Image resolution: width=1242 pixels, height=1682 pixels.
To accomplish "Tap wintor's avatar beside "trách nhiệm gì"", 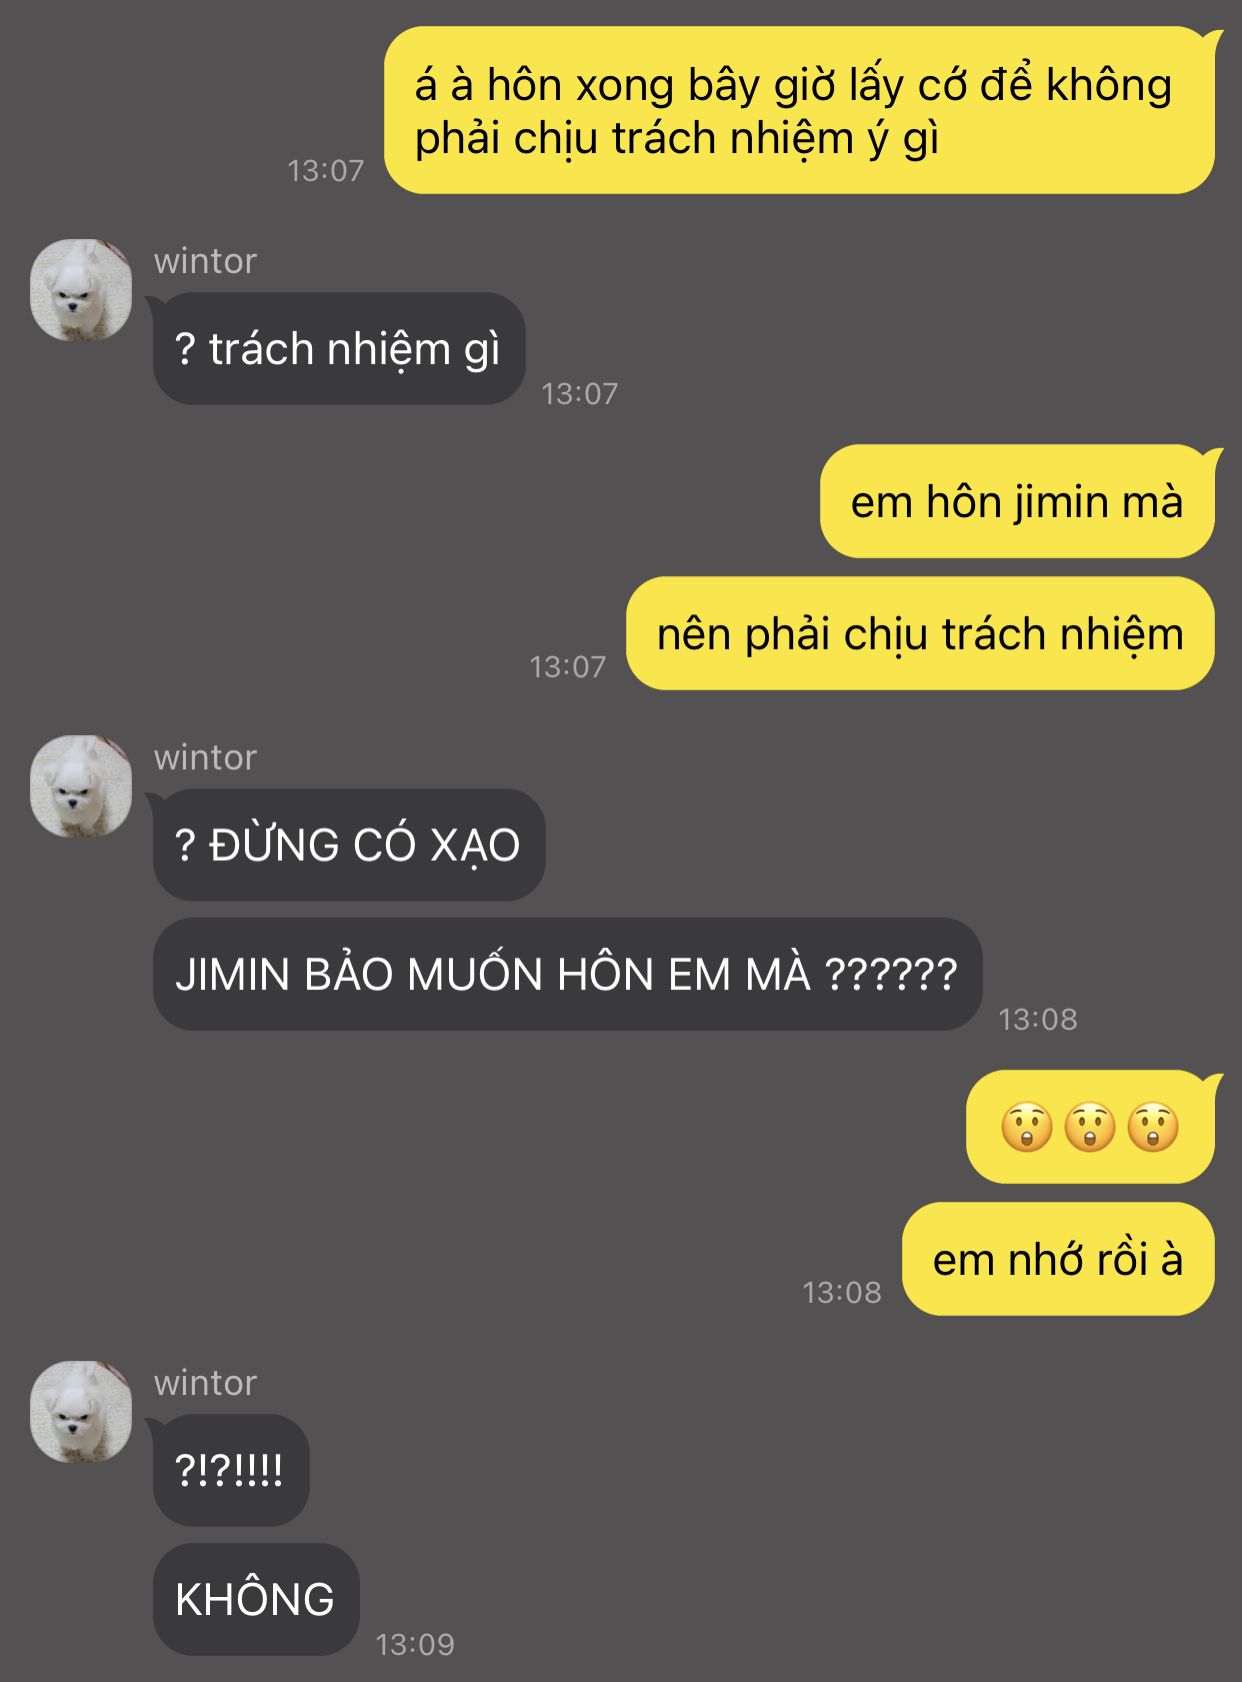I will (x=81, y=290).
